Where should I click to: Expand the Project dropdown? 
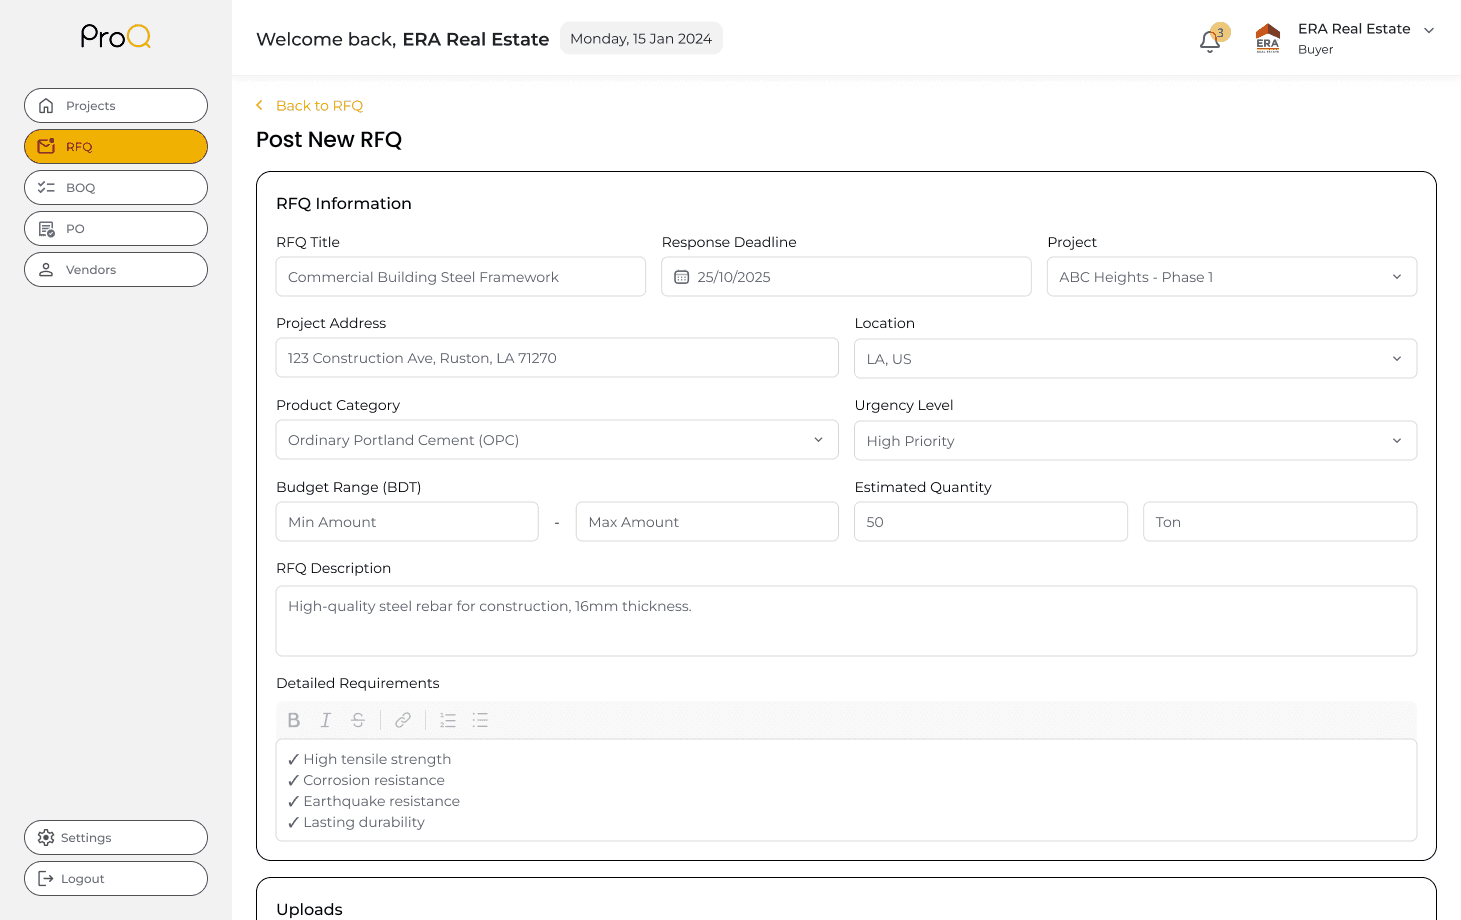coord(1396,277)
